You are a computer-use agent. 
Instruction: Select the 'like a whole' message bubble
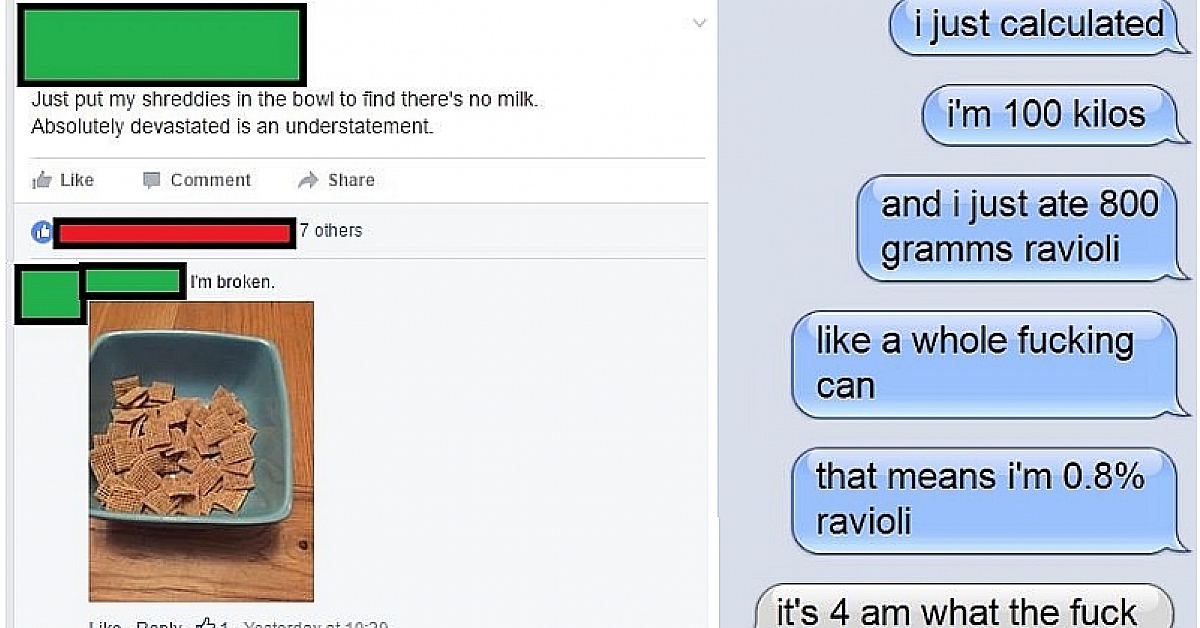[x=985, y=363]
